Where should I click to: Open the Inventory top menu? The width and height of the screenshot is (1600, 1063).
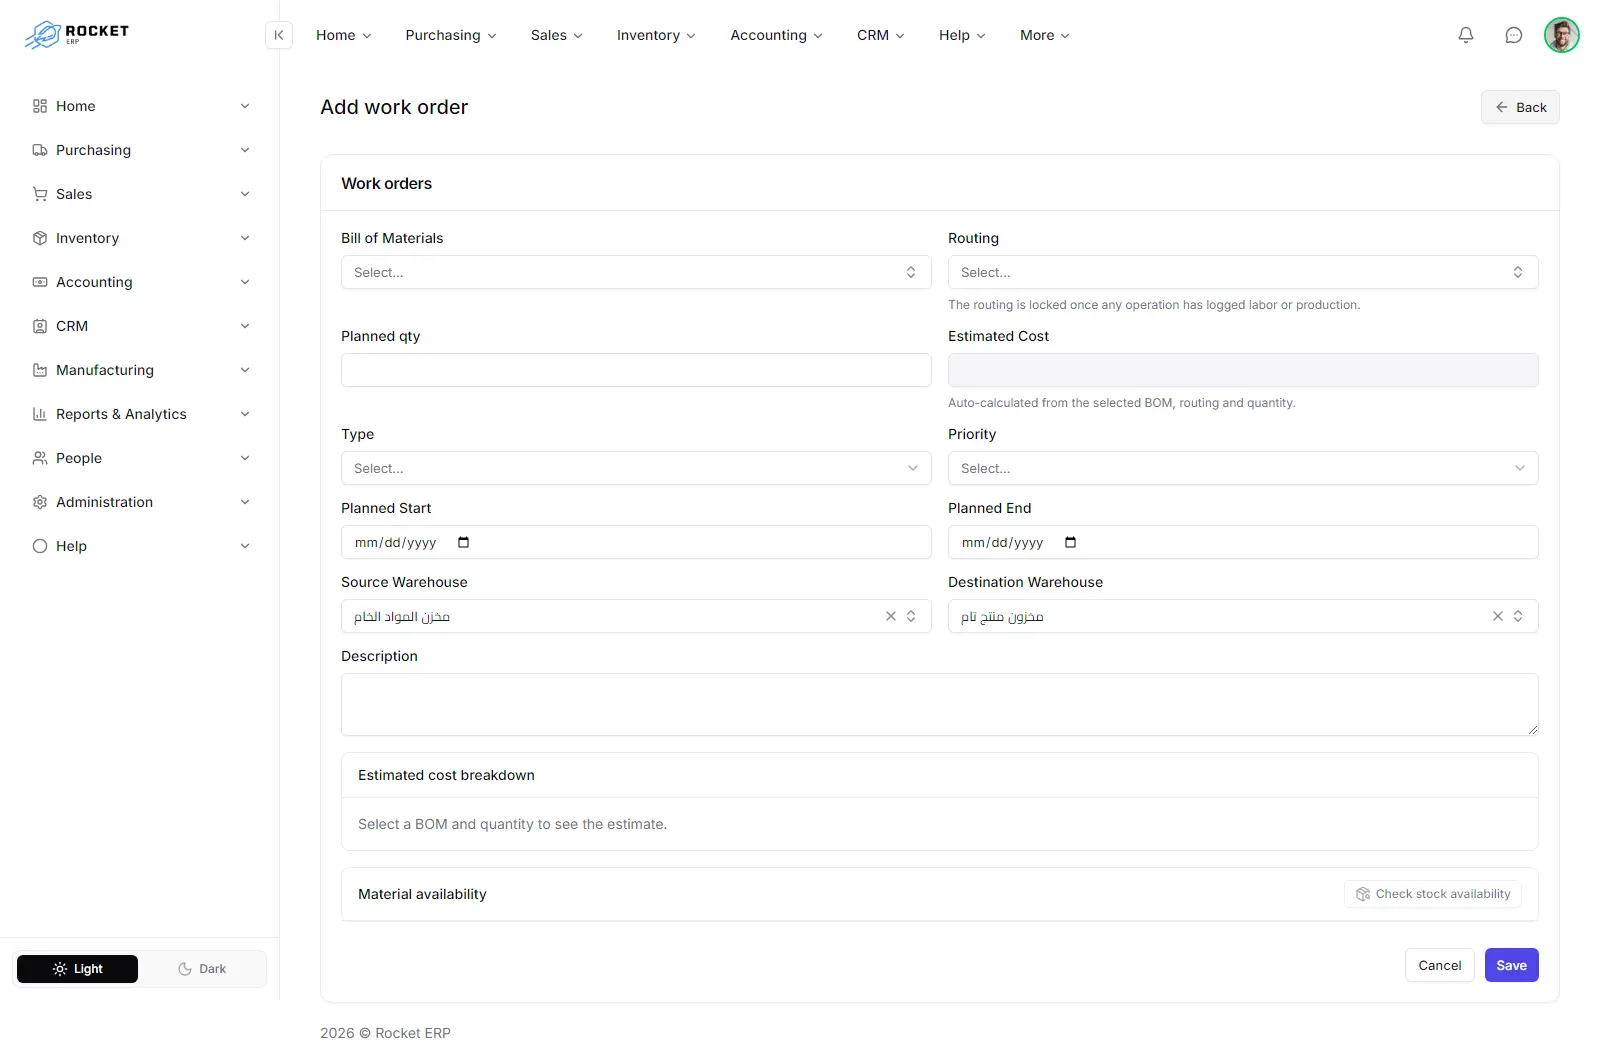pos(656,35)
